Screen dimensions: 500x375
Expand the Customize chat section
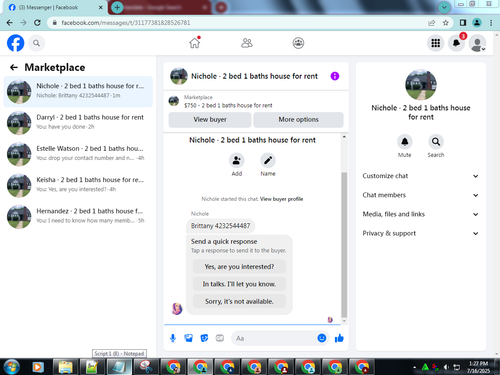tap(420, 176)
